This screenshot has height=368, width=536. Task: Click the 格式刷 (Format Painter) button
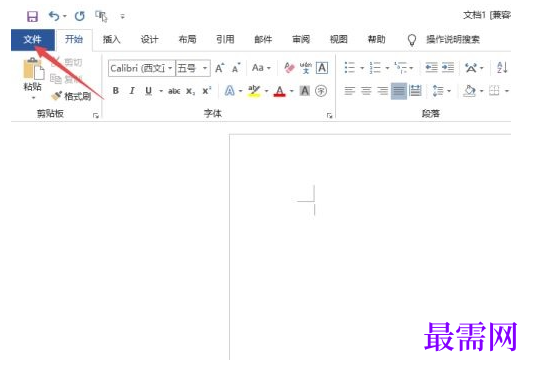(x=71, y=96)
